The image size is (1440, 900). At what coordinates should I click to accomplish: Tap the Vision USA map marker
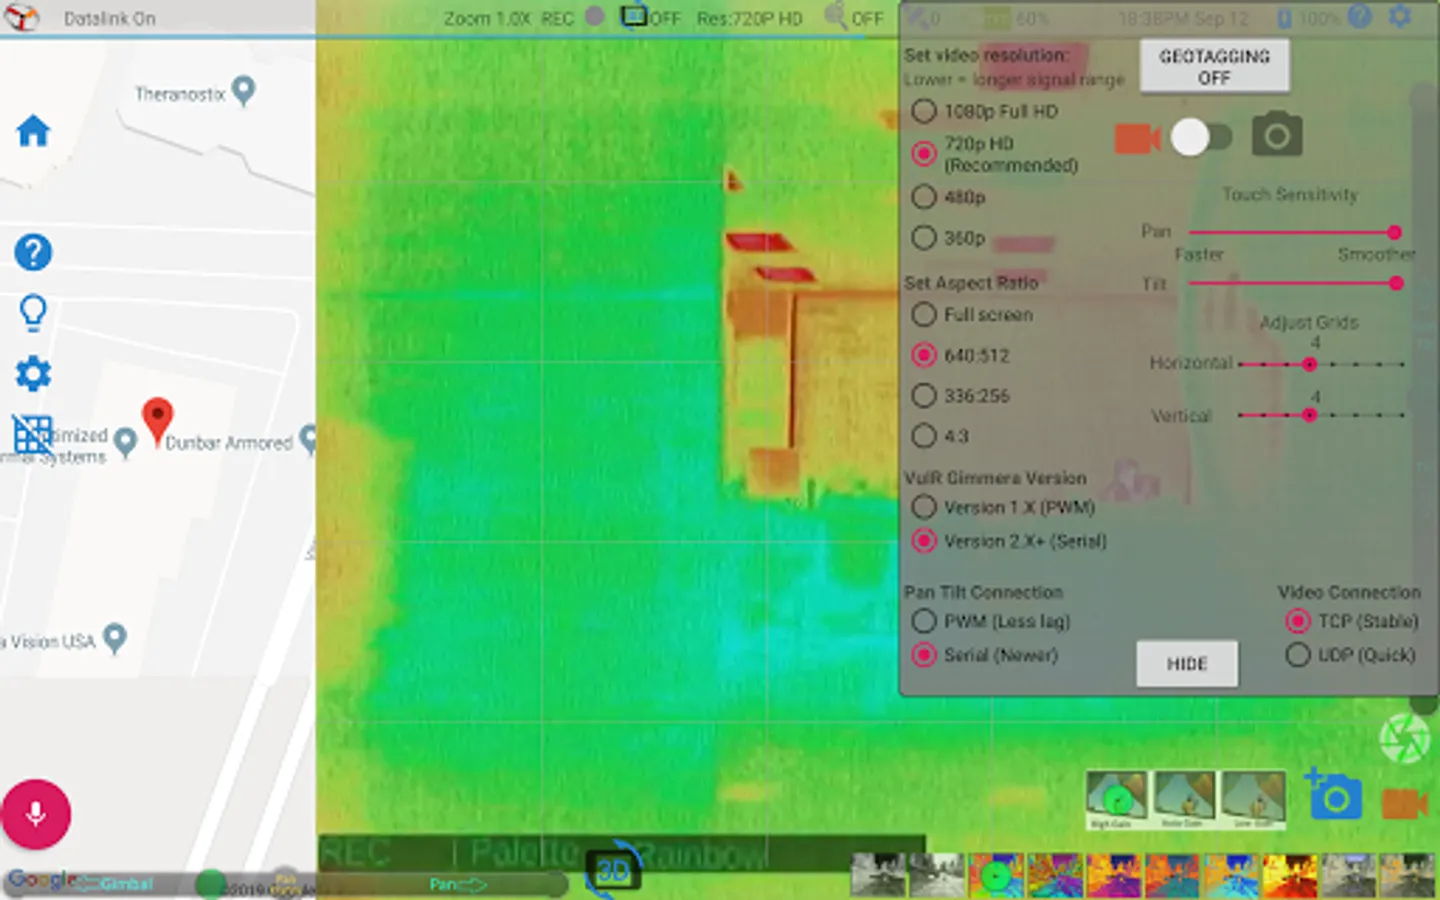115,638
